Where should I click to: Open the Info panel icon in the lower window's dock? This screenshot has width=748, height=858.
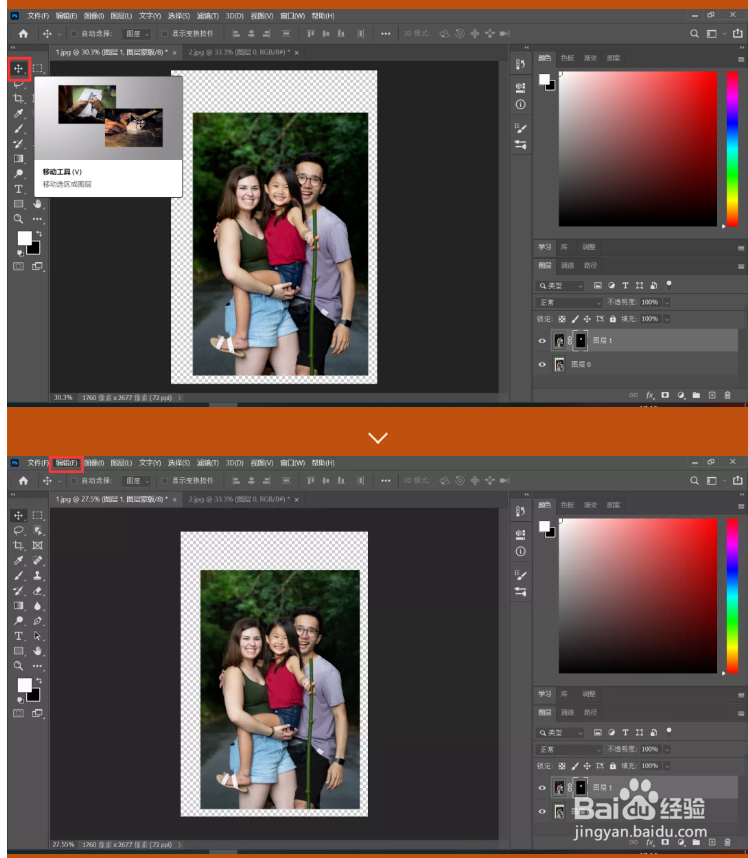pos(520,552)
